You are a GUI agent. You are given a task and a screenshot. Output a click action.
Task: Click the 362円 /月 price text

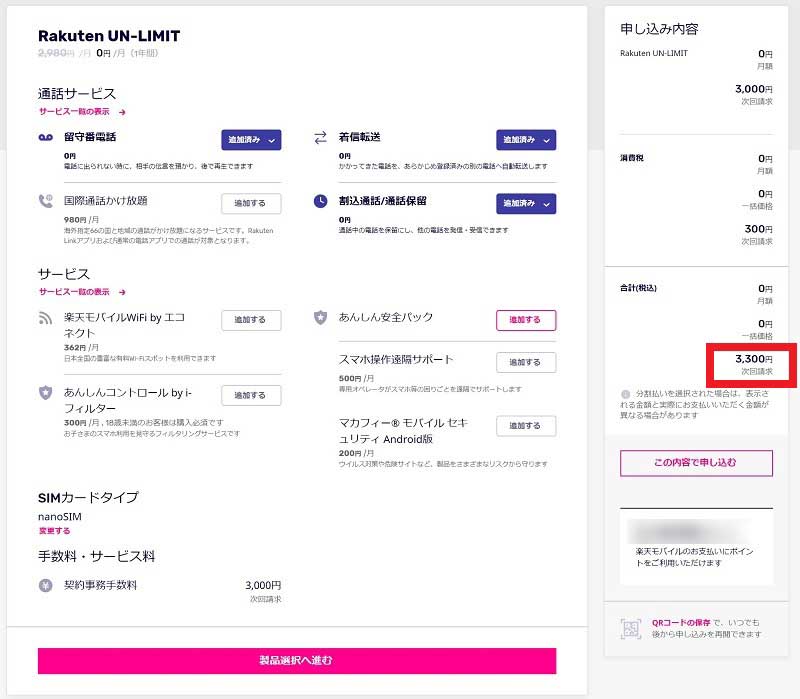(x=81, y=347)
